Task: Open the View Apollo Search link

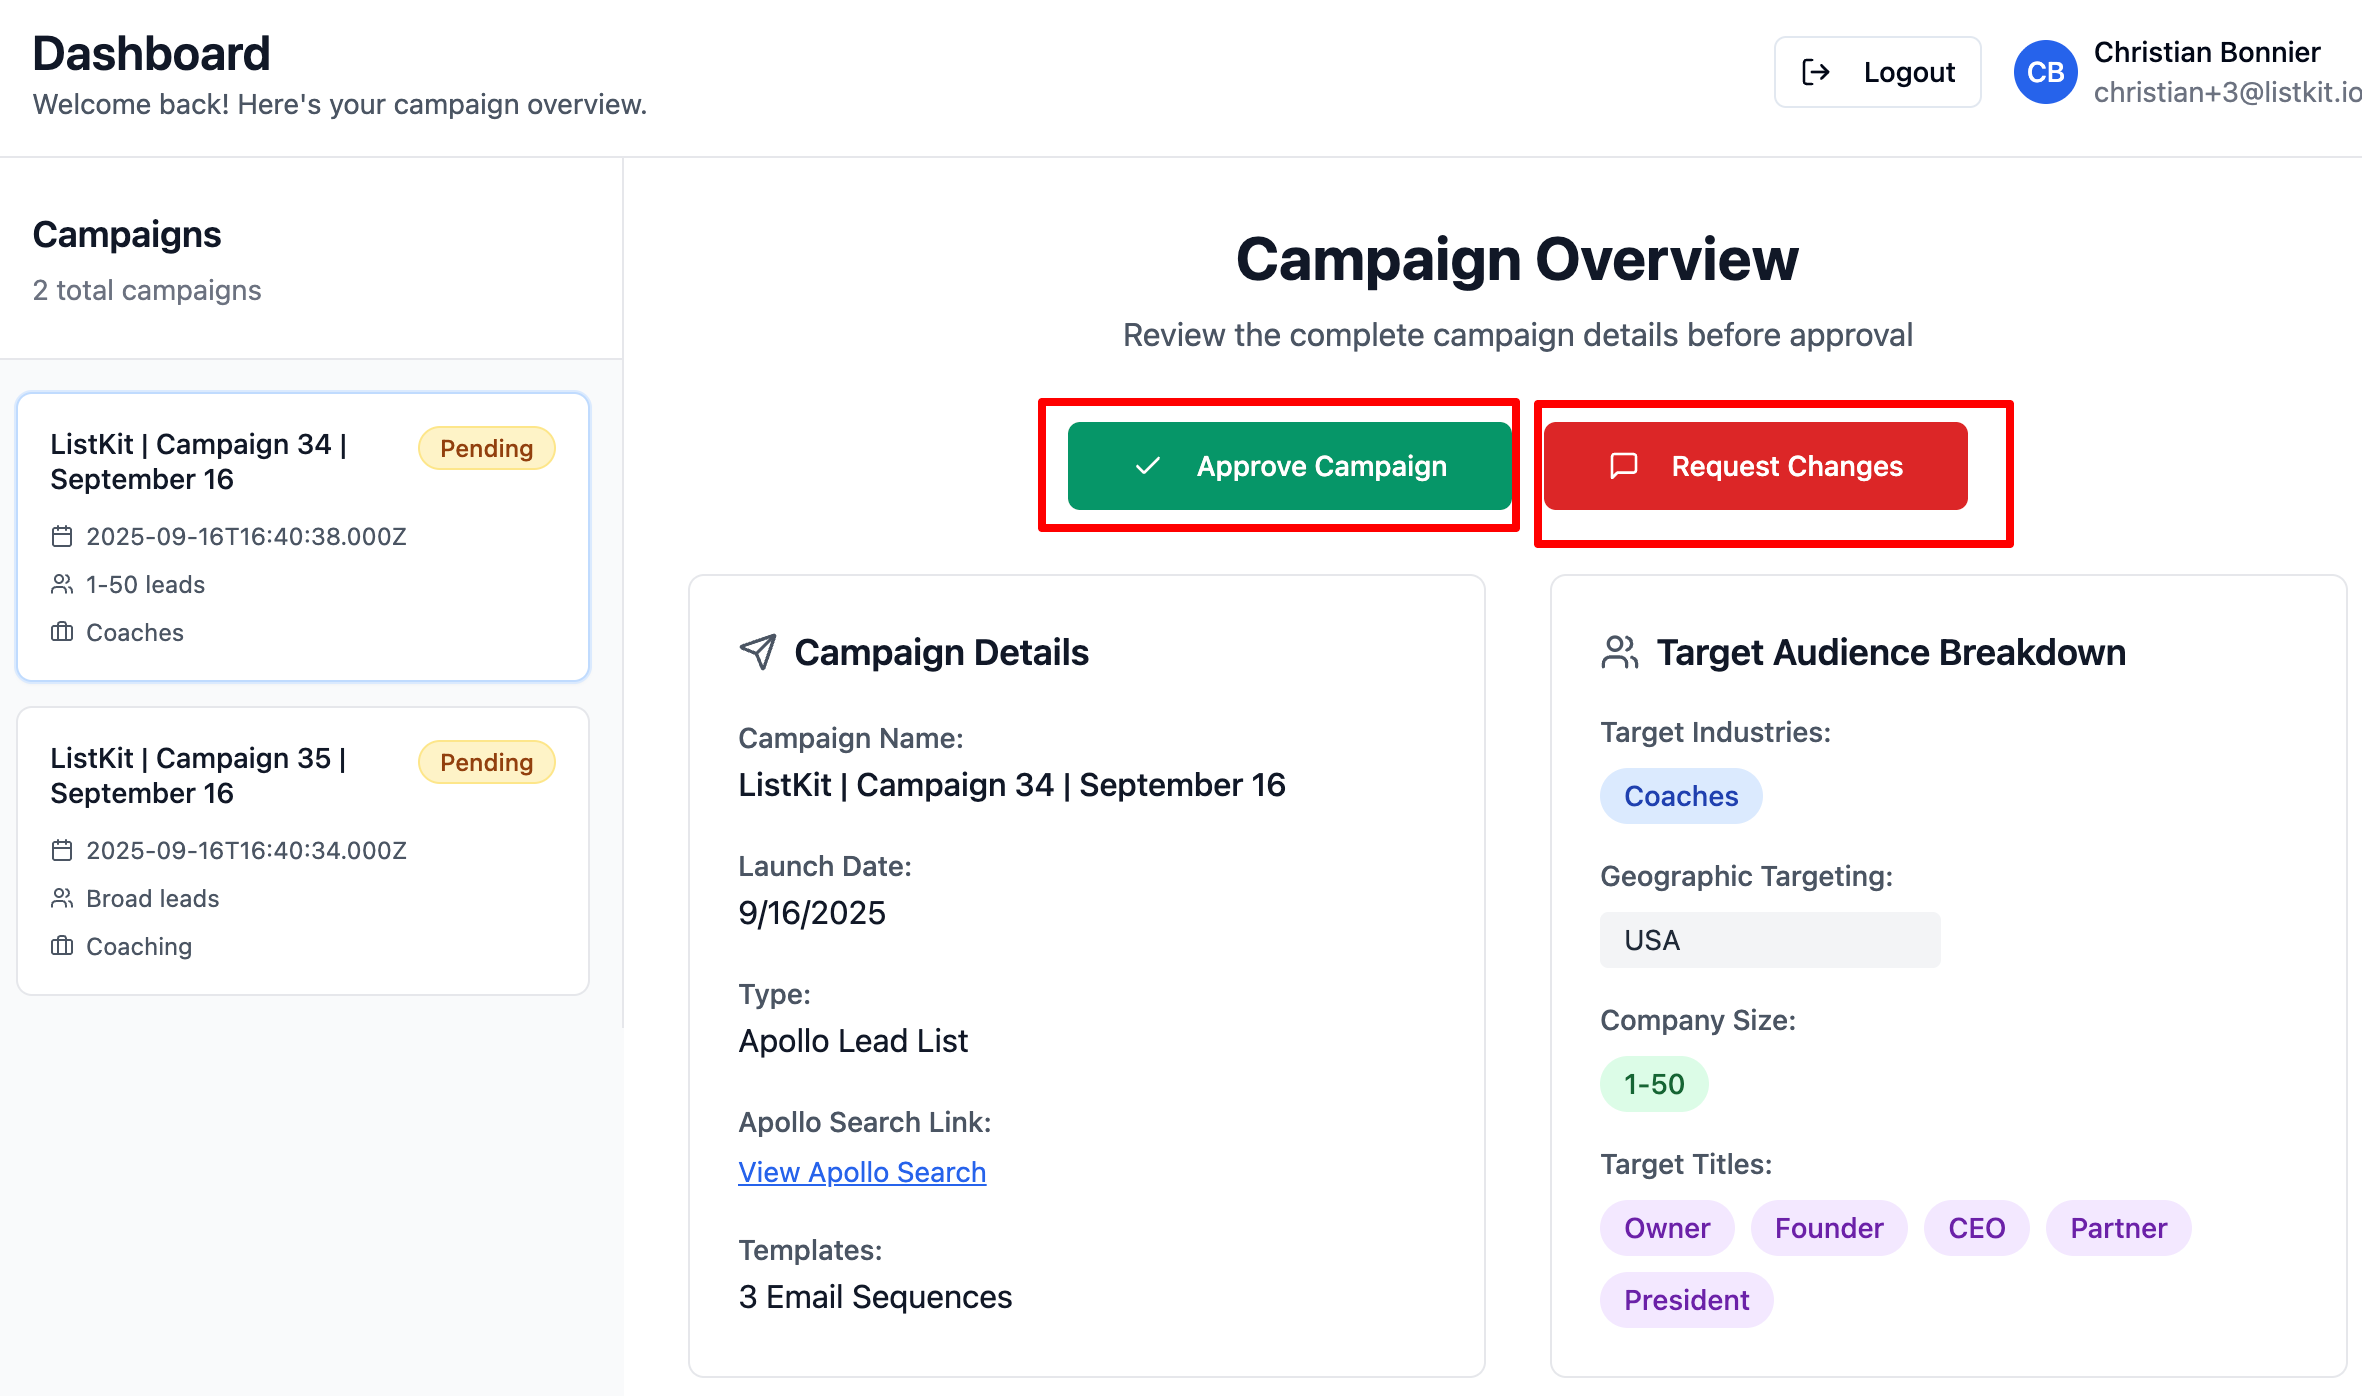Action: pyautogui.click(x=862, y=1172)
